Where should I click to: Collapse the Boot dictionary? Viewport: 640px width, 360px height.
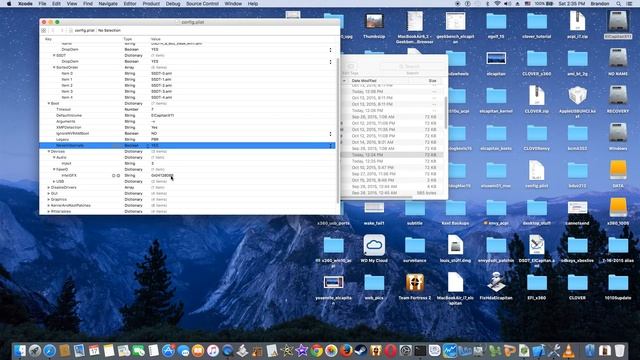[x=49, y=104]
